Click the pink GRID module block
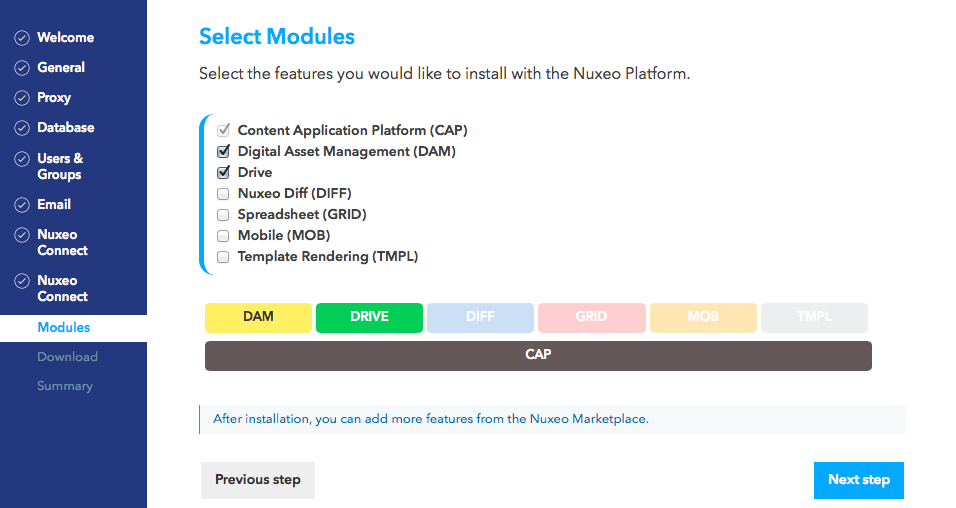Image resolution: width=956 pixels, height=508 pixels. pyautogui.click(x=591, y=318)
